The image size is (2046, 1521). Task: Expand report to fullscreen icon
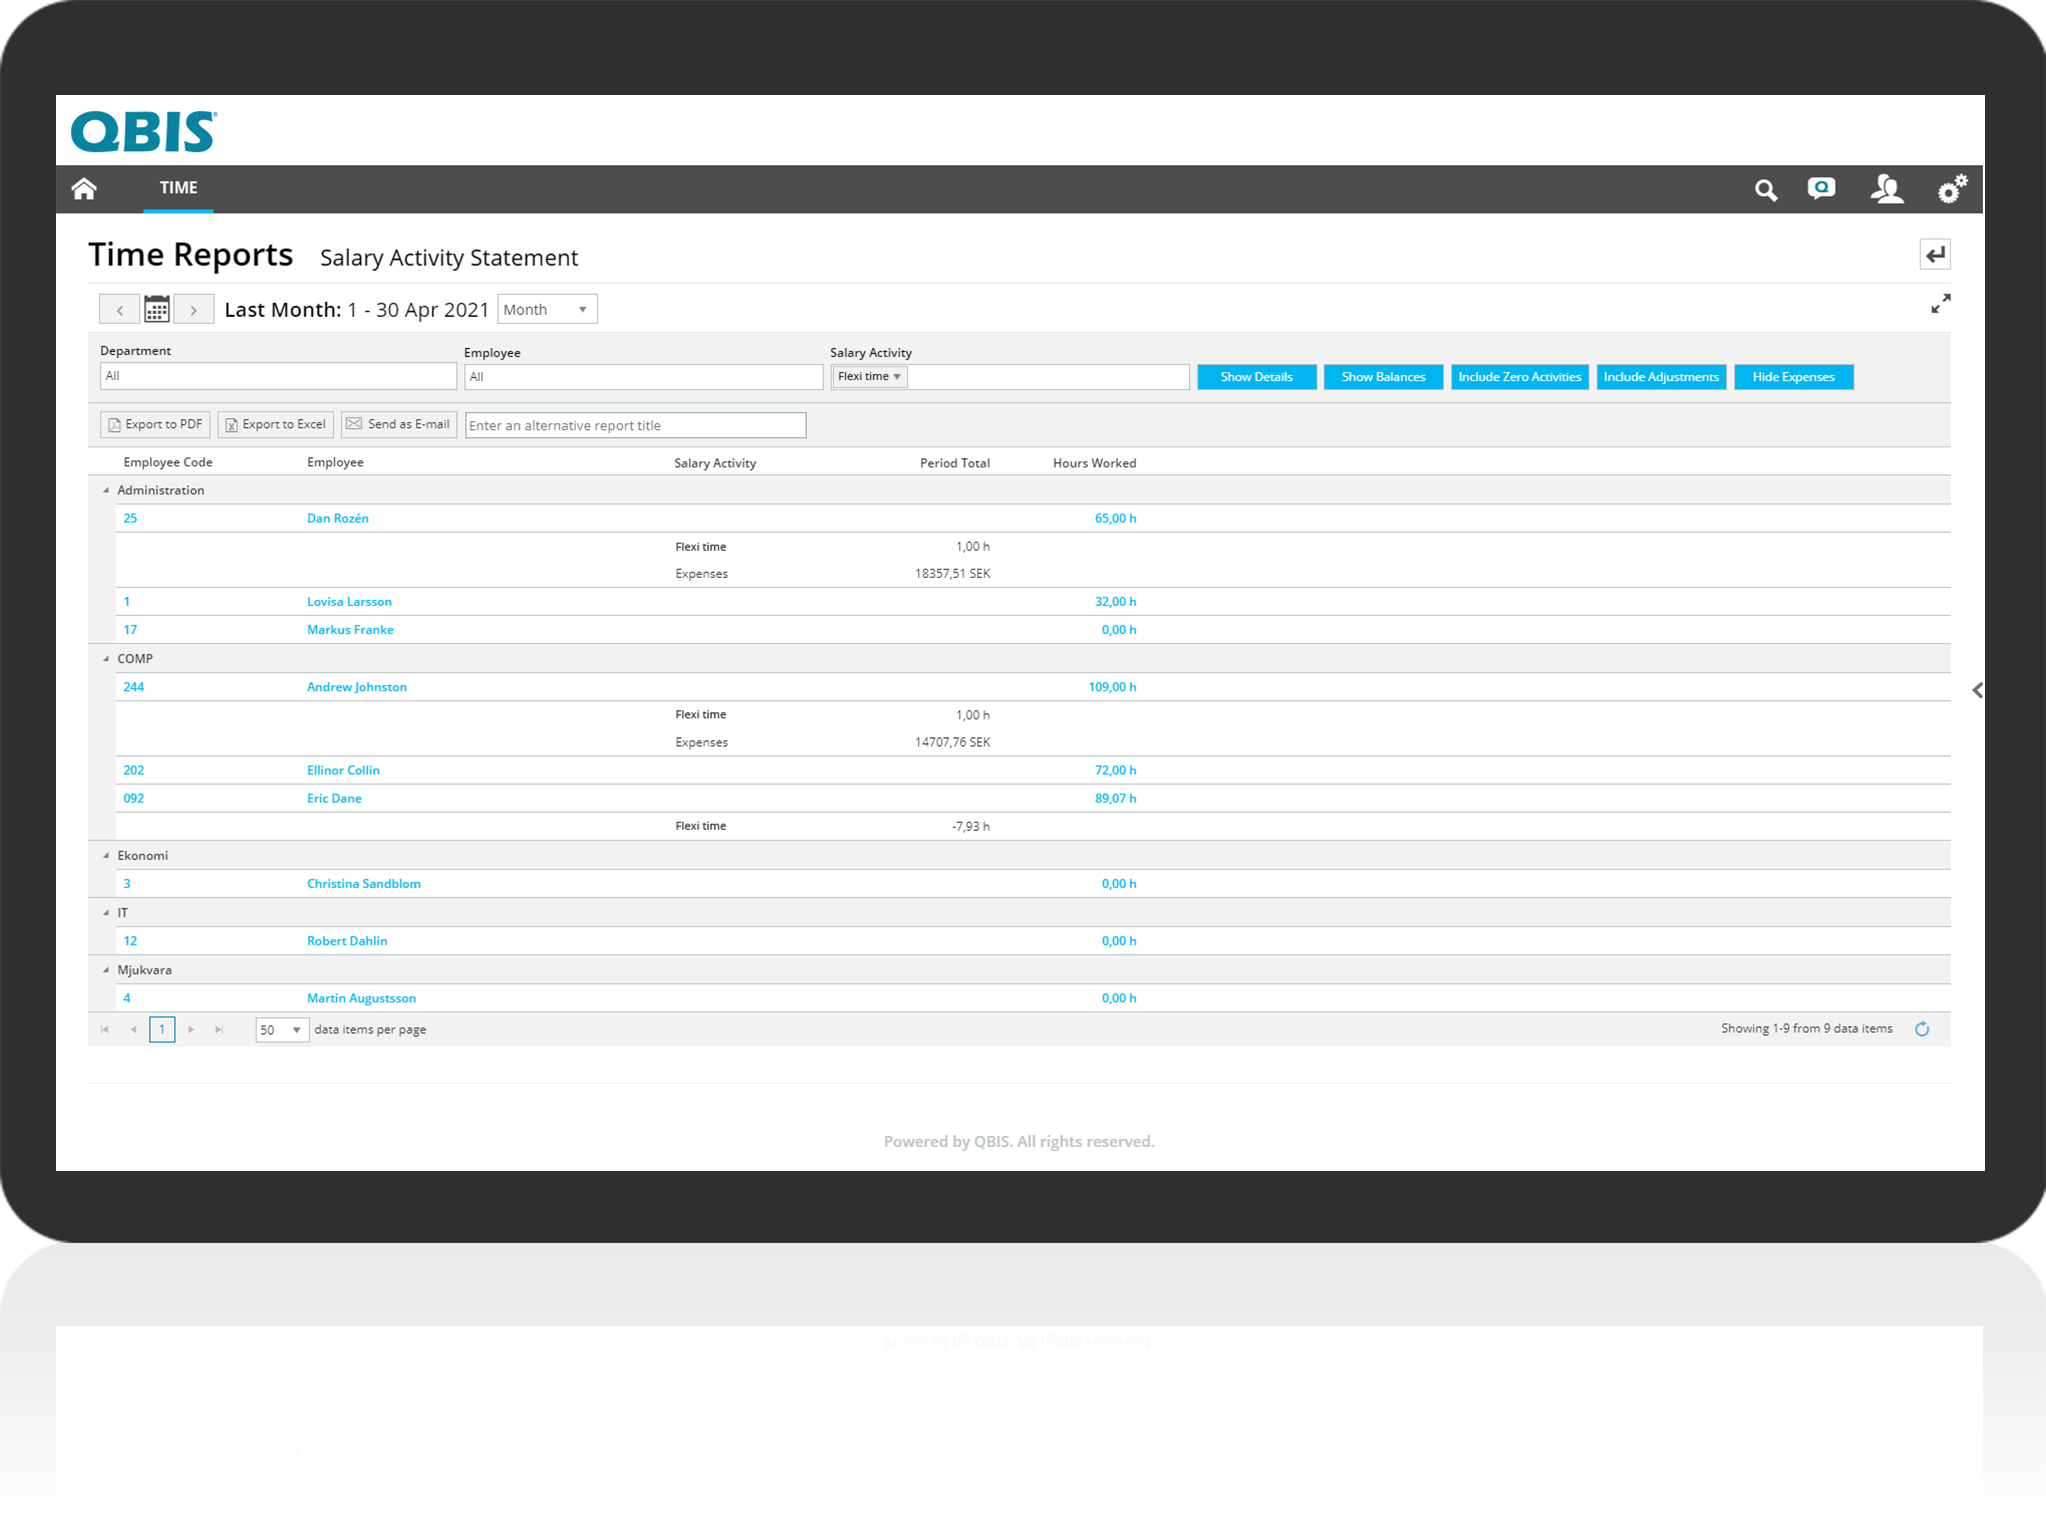point(1940,304)
